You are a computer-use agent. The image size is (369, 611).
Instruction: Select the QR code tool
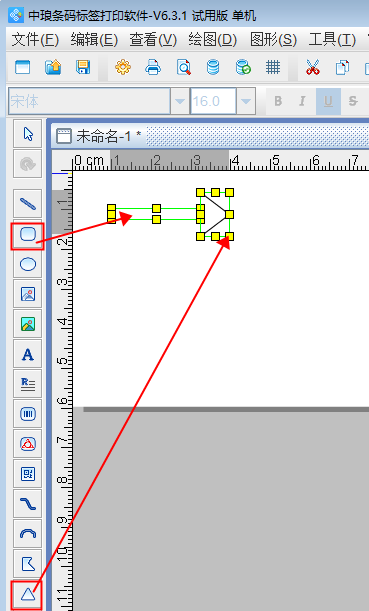click(28, 474)
